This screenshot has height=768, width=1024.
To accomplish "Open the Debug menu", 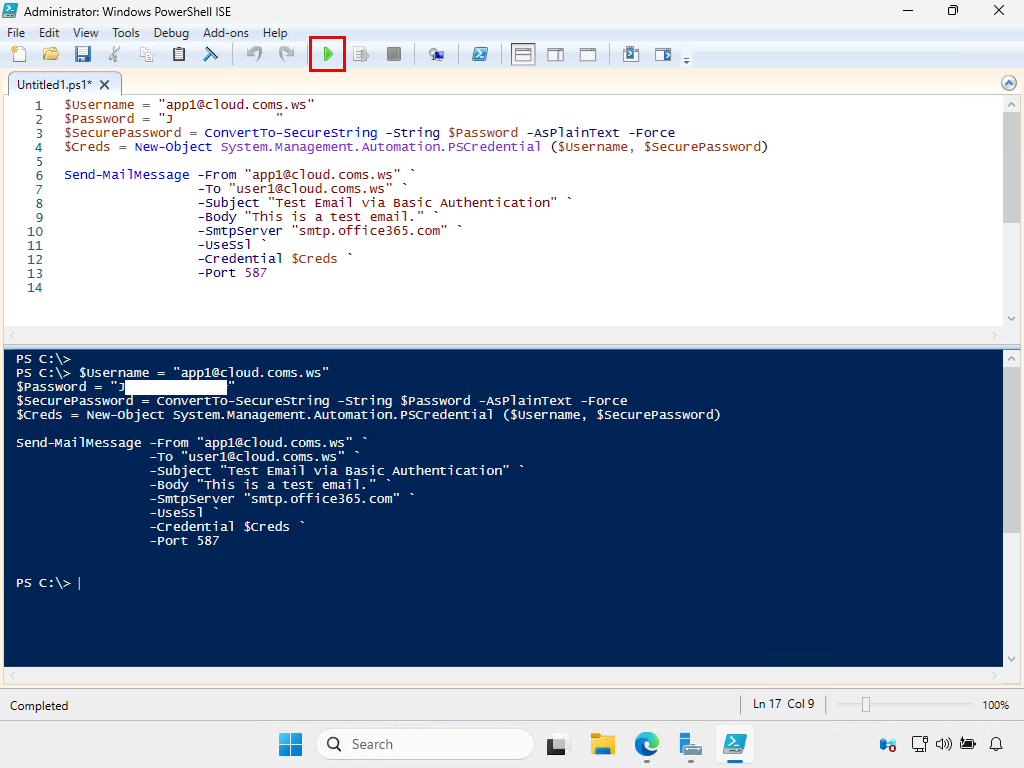I will click(171, 33).
